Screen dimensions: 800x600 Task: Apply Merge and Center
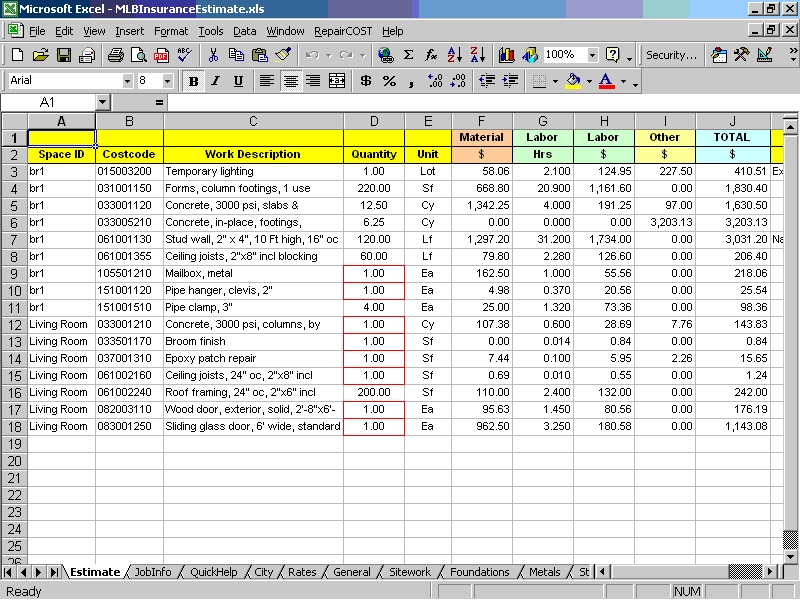coord(339,80)
